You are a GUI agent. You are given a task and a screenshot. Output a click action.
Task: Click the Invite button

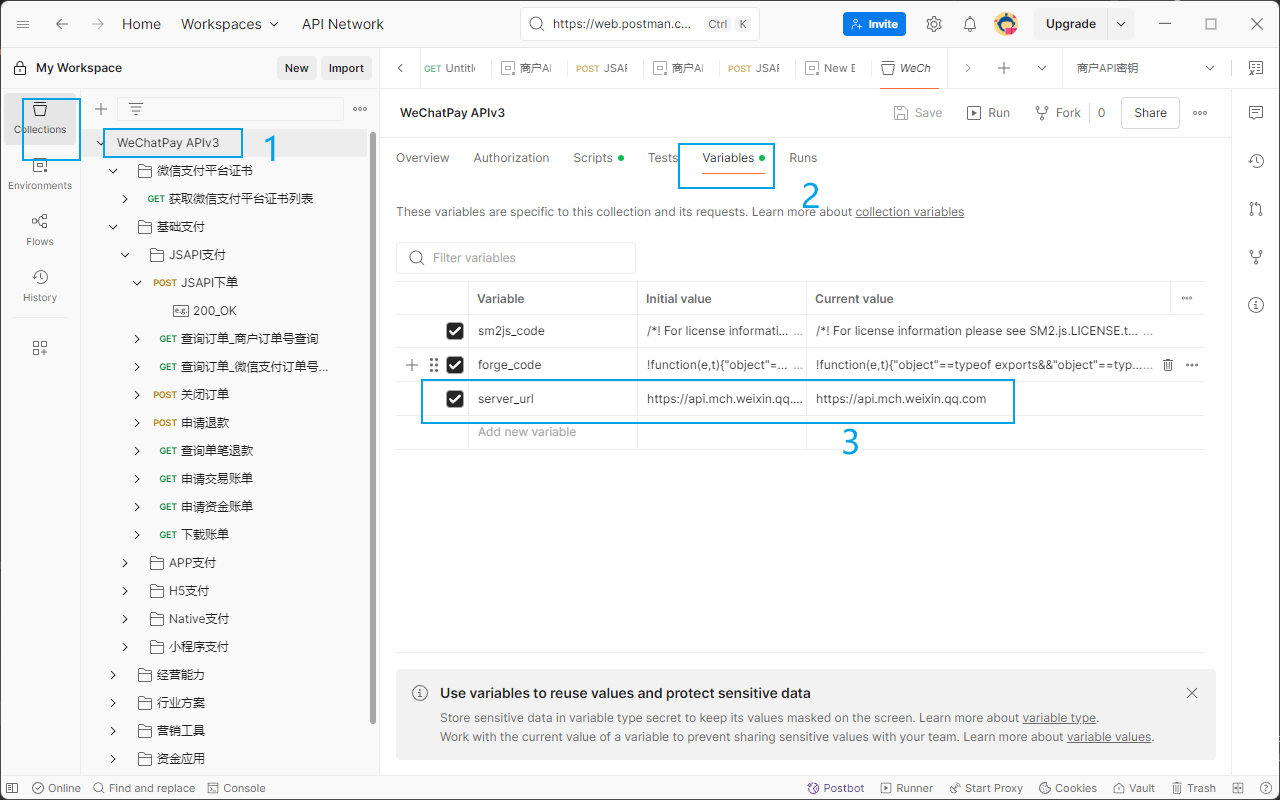coord(874,24)
